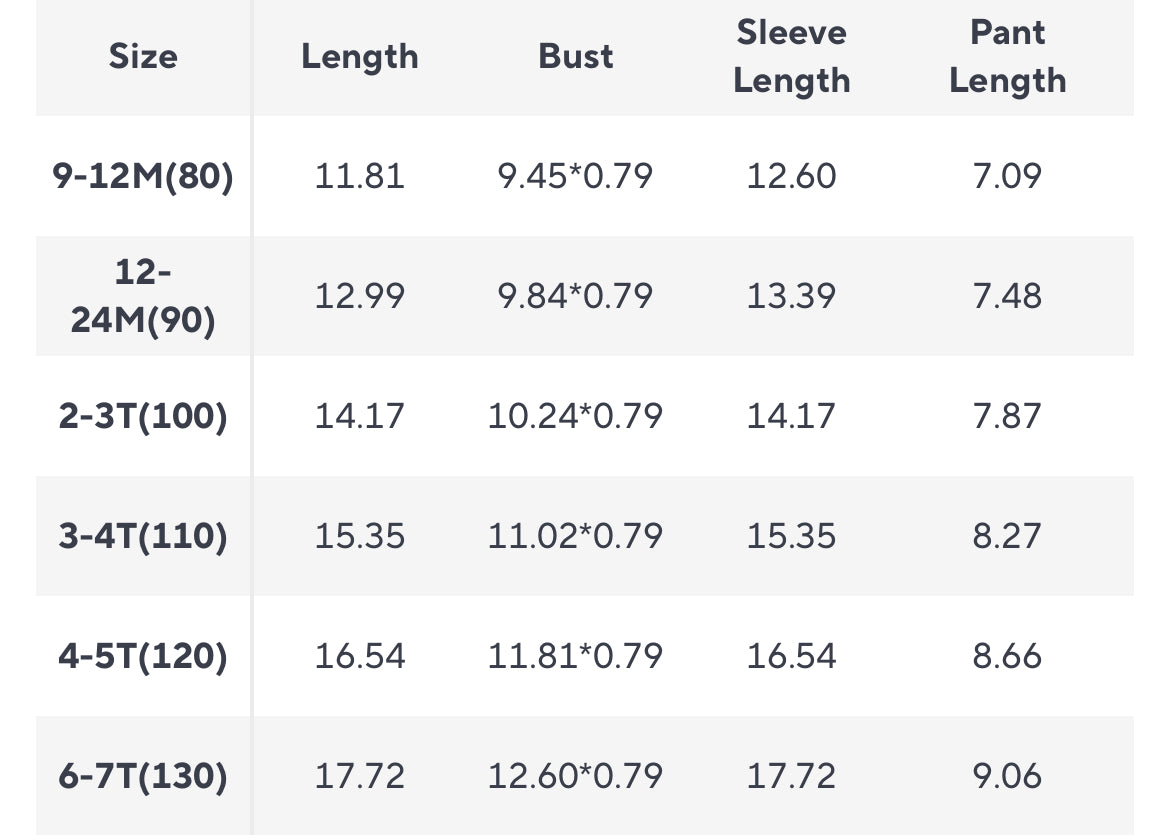Click the Size column header
This screenshot has width=1170, height=835.
point(143,57)
